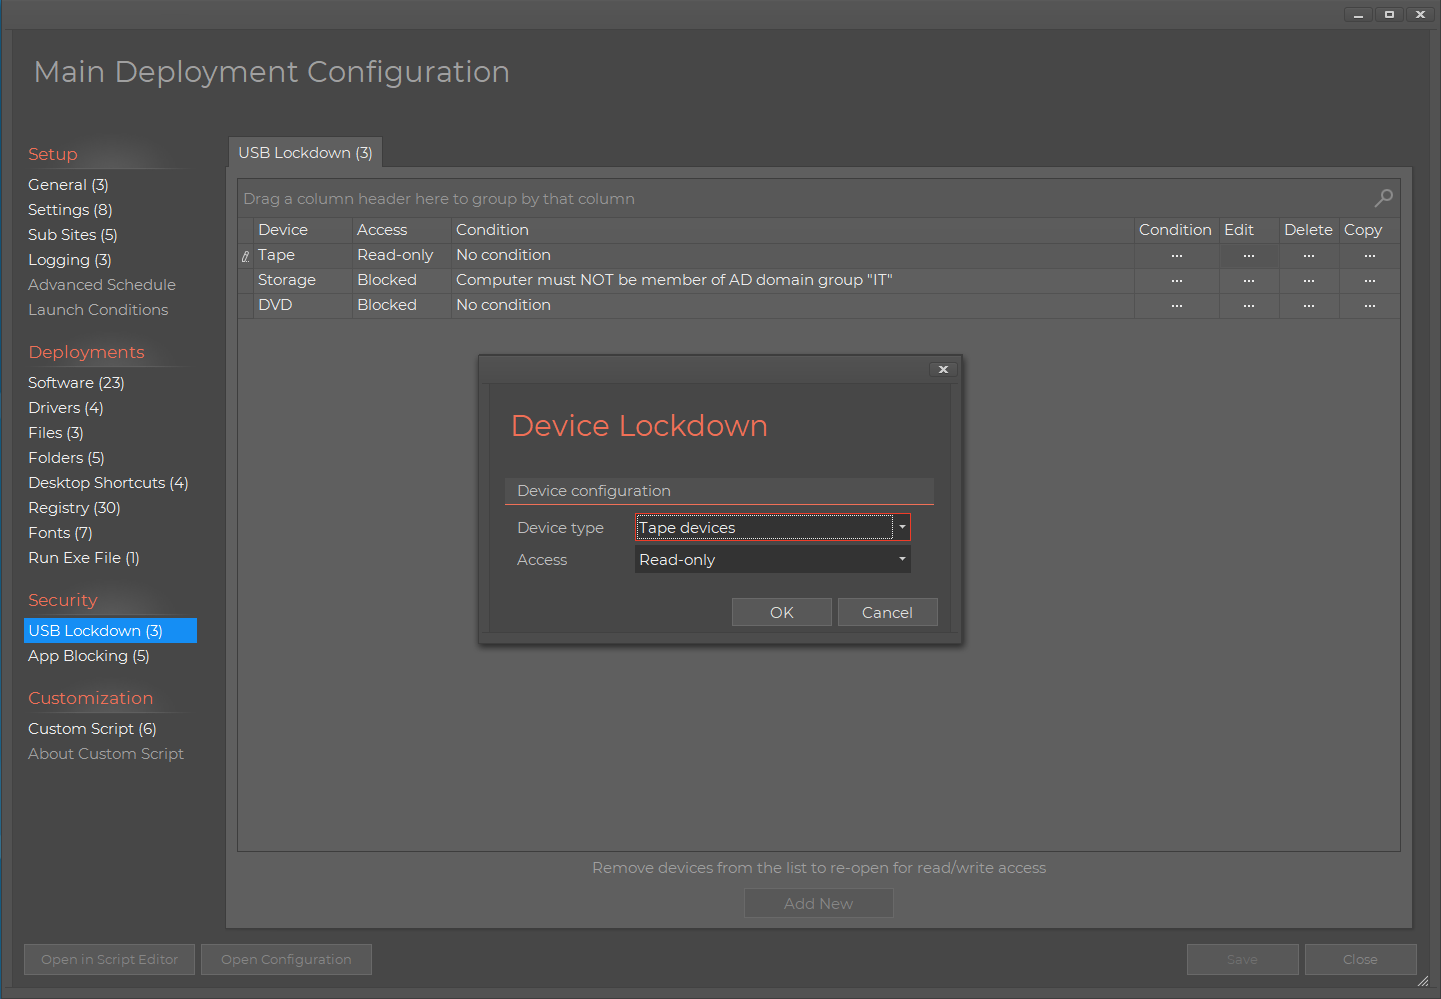The height and width of the screenshot is (999, 1441).
Task: Open the Device type dropdown arrow
Action: pos(902,527)
